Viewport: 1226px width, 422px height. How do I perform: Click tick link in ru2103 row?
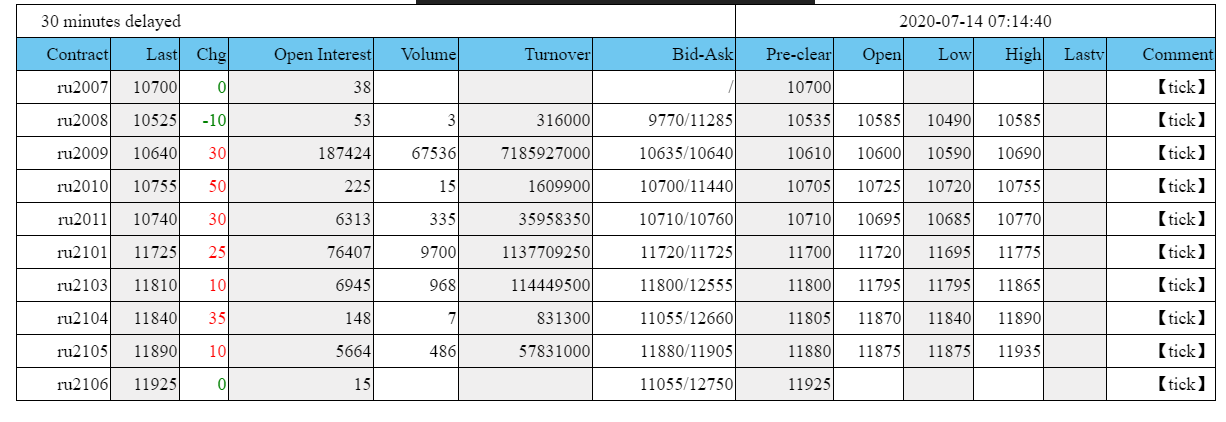pyautogui.click(x=1181, y=285)
